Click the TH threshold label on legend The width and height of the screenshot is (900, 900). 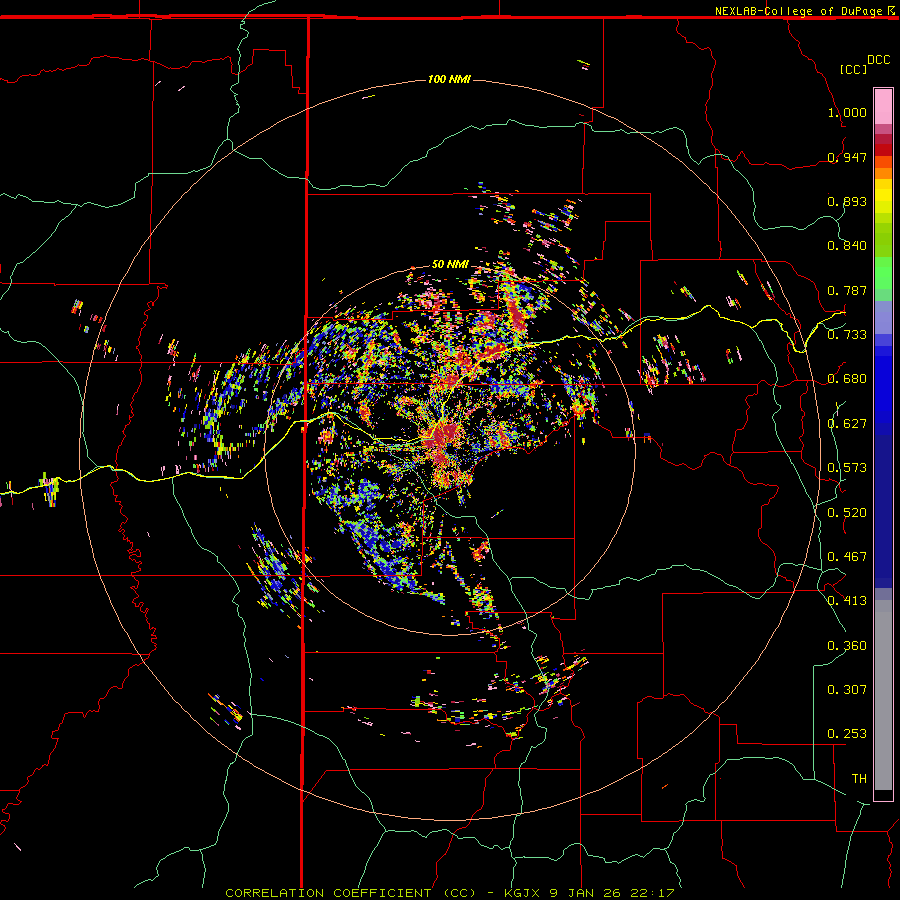tap(859, 779)
